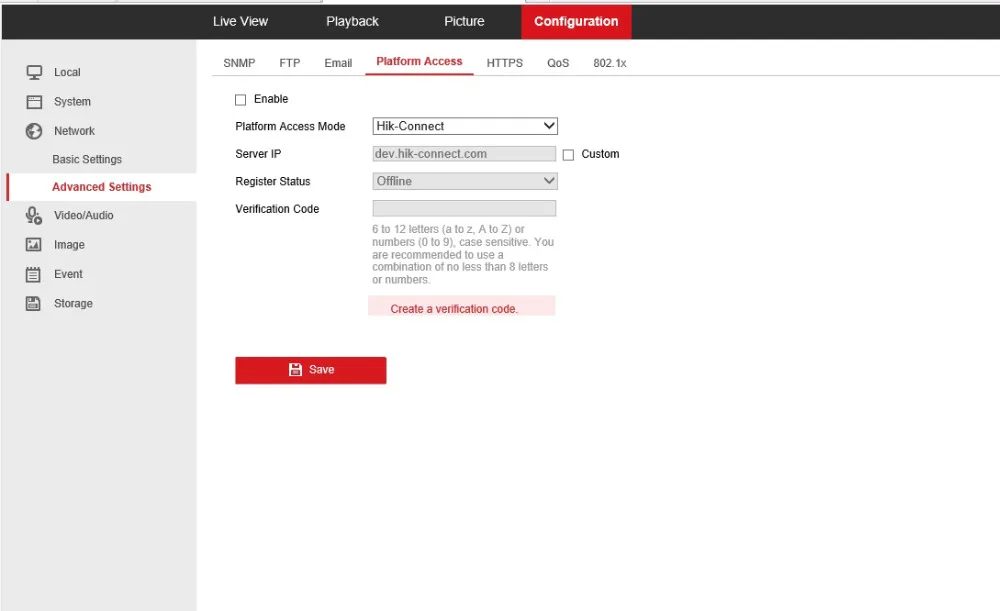
Task: Open the 802.1x tab
Action: pyautogui.click(x=610, y=63)
